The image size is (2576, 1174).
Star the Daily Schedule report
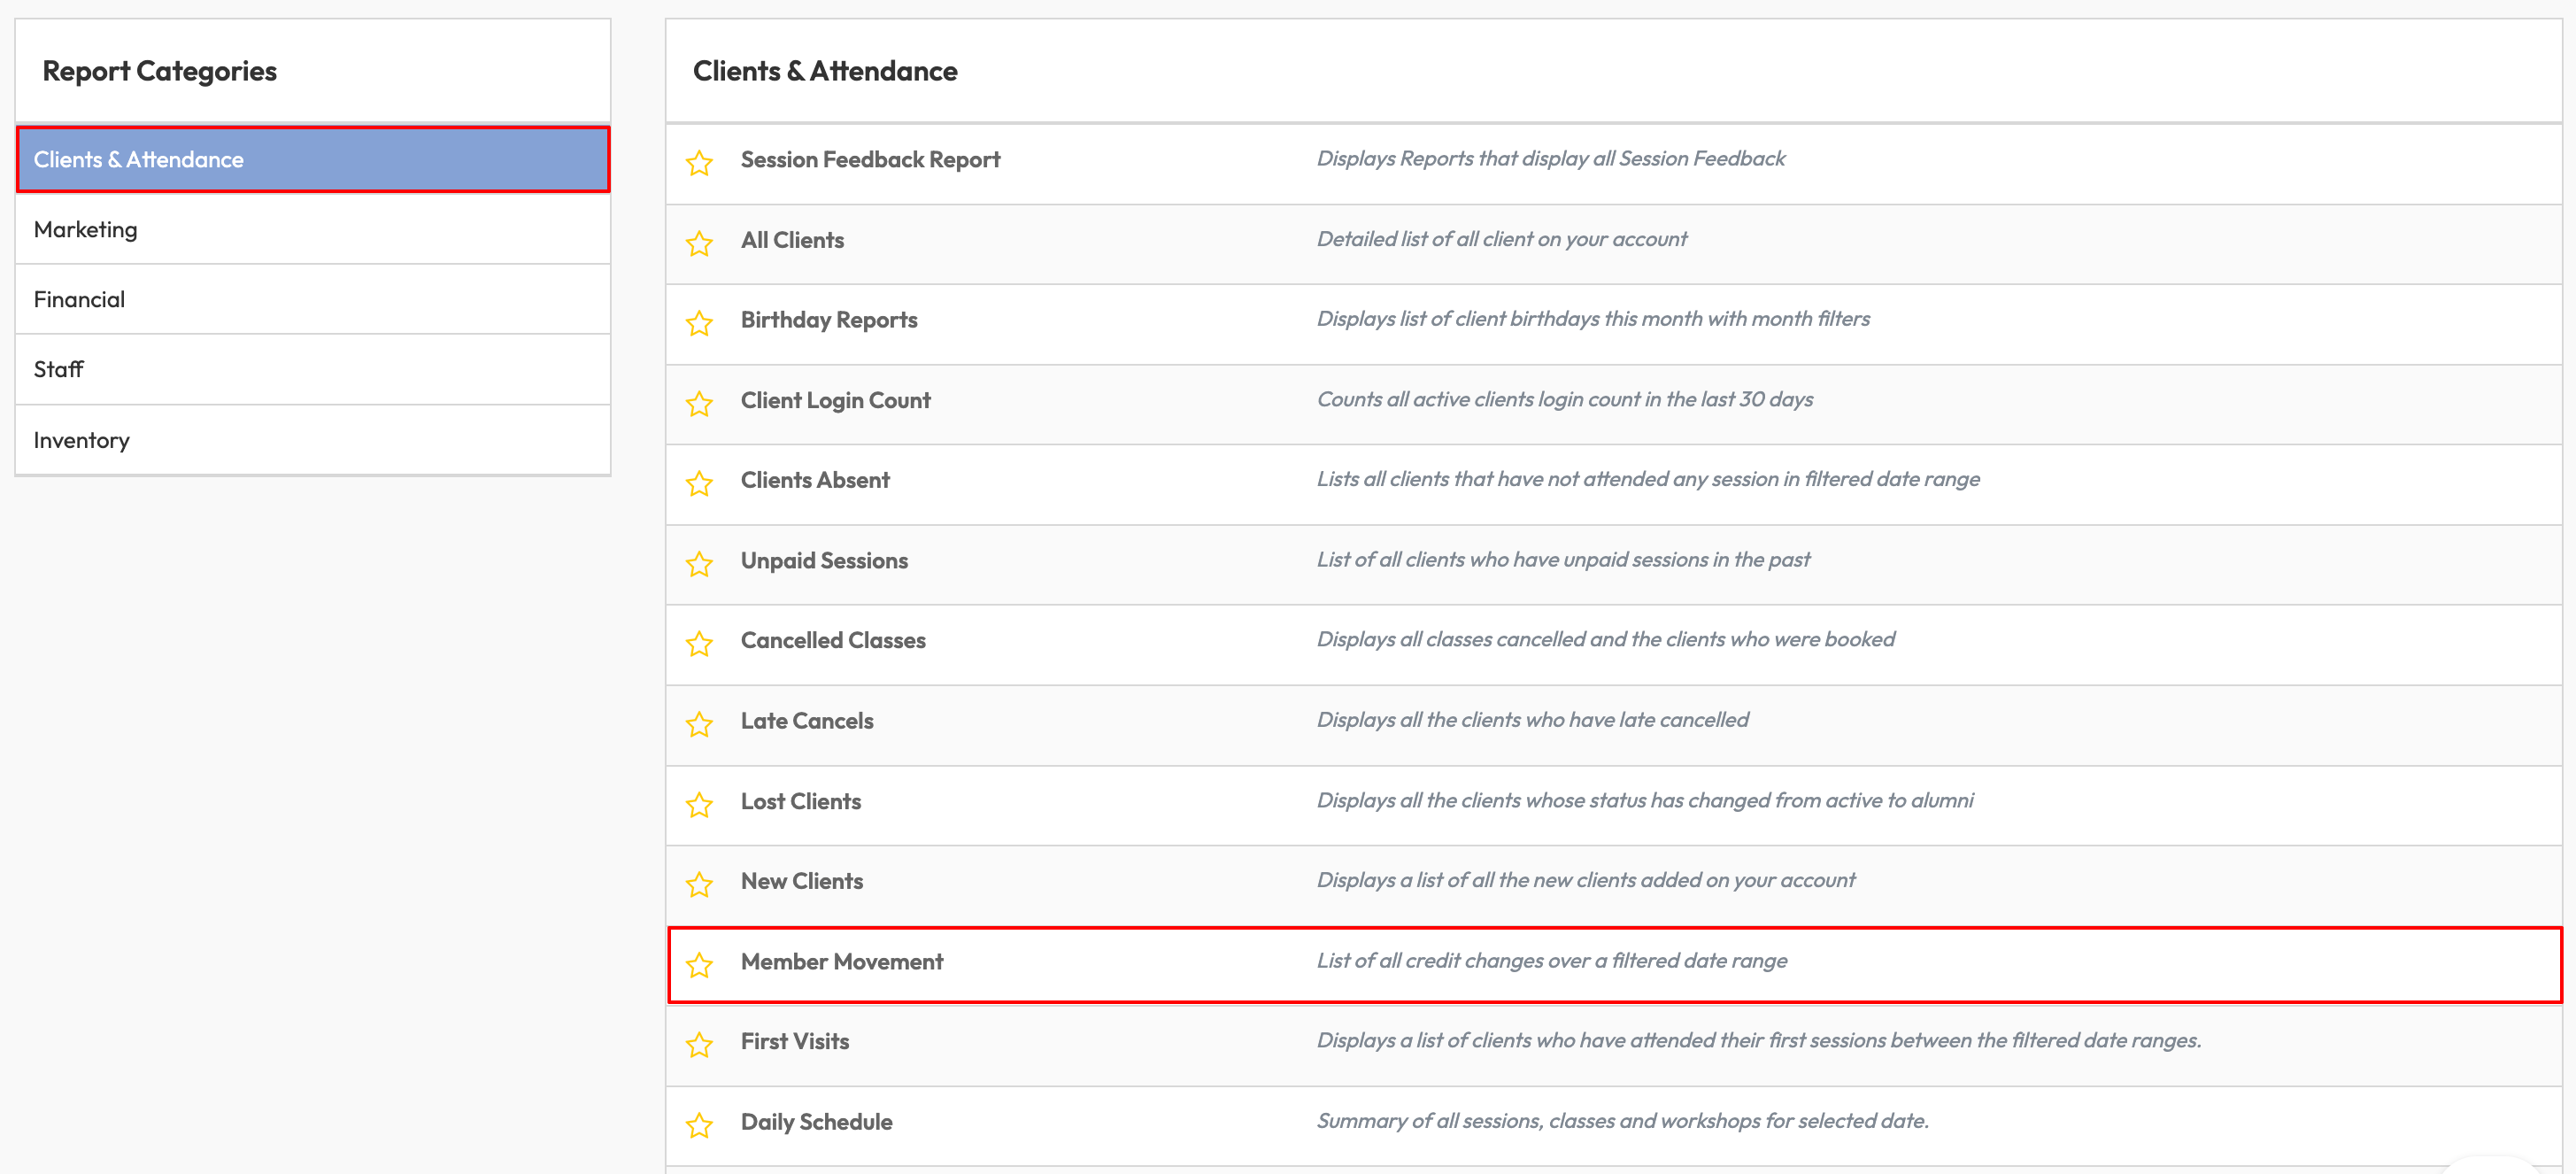point(699,1125)
